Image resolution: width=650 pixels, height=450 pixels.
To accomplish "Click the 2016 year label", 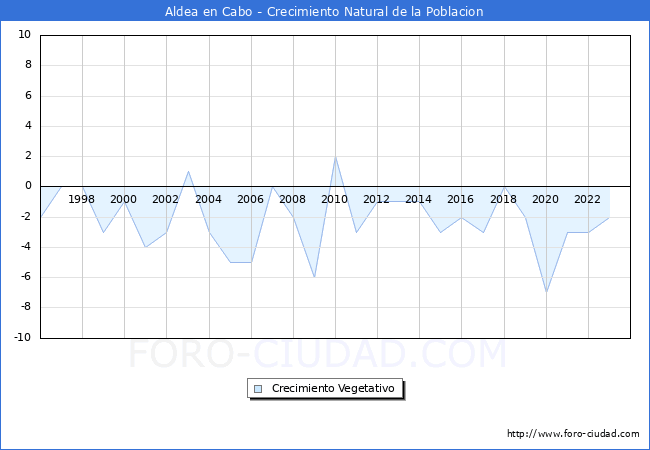I will click(x=461, y=199).
